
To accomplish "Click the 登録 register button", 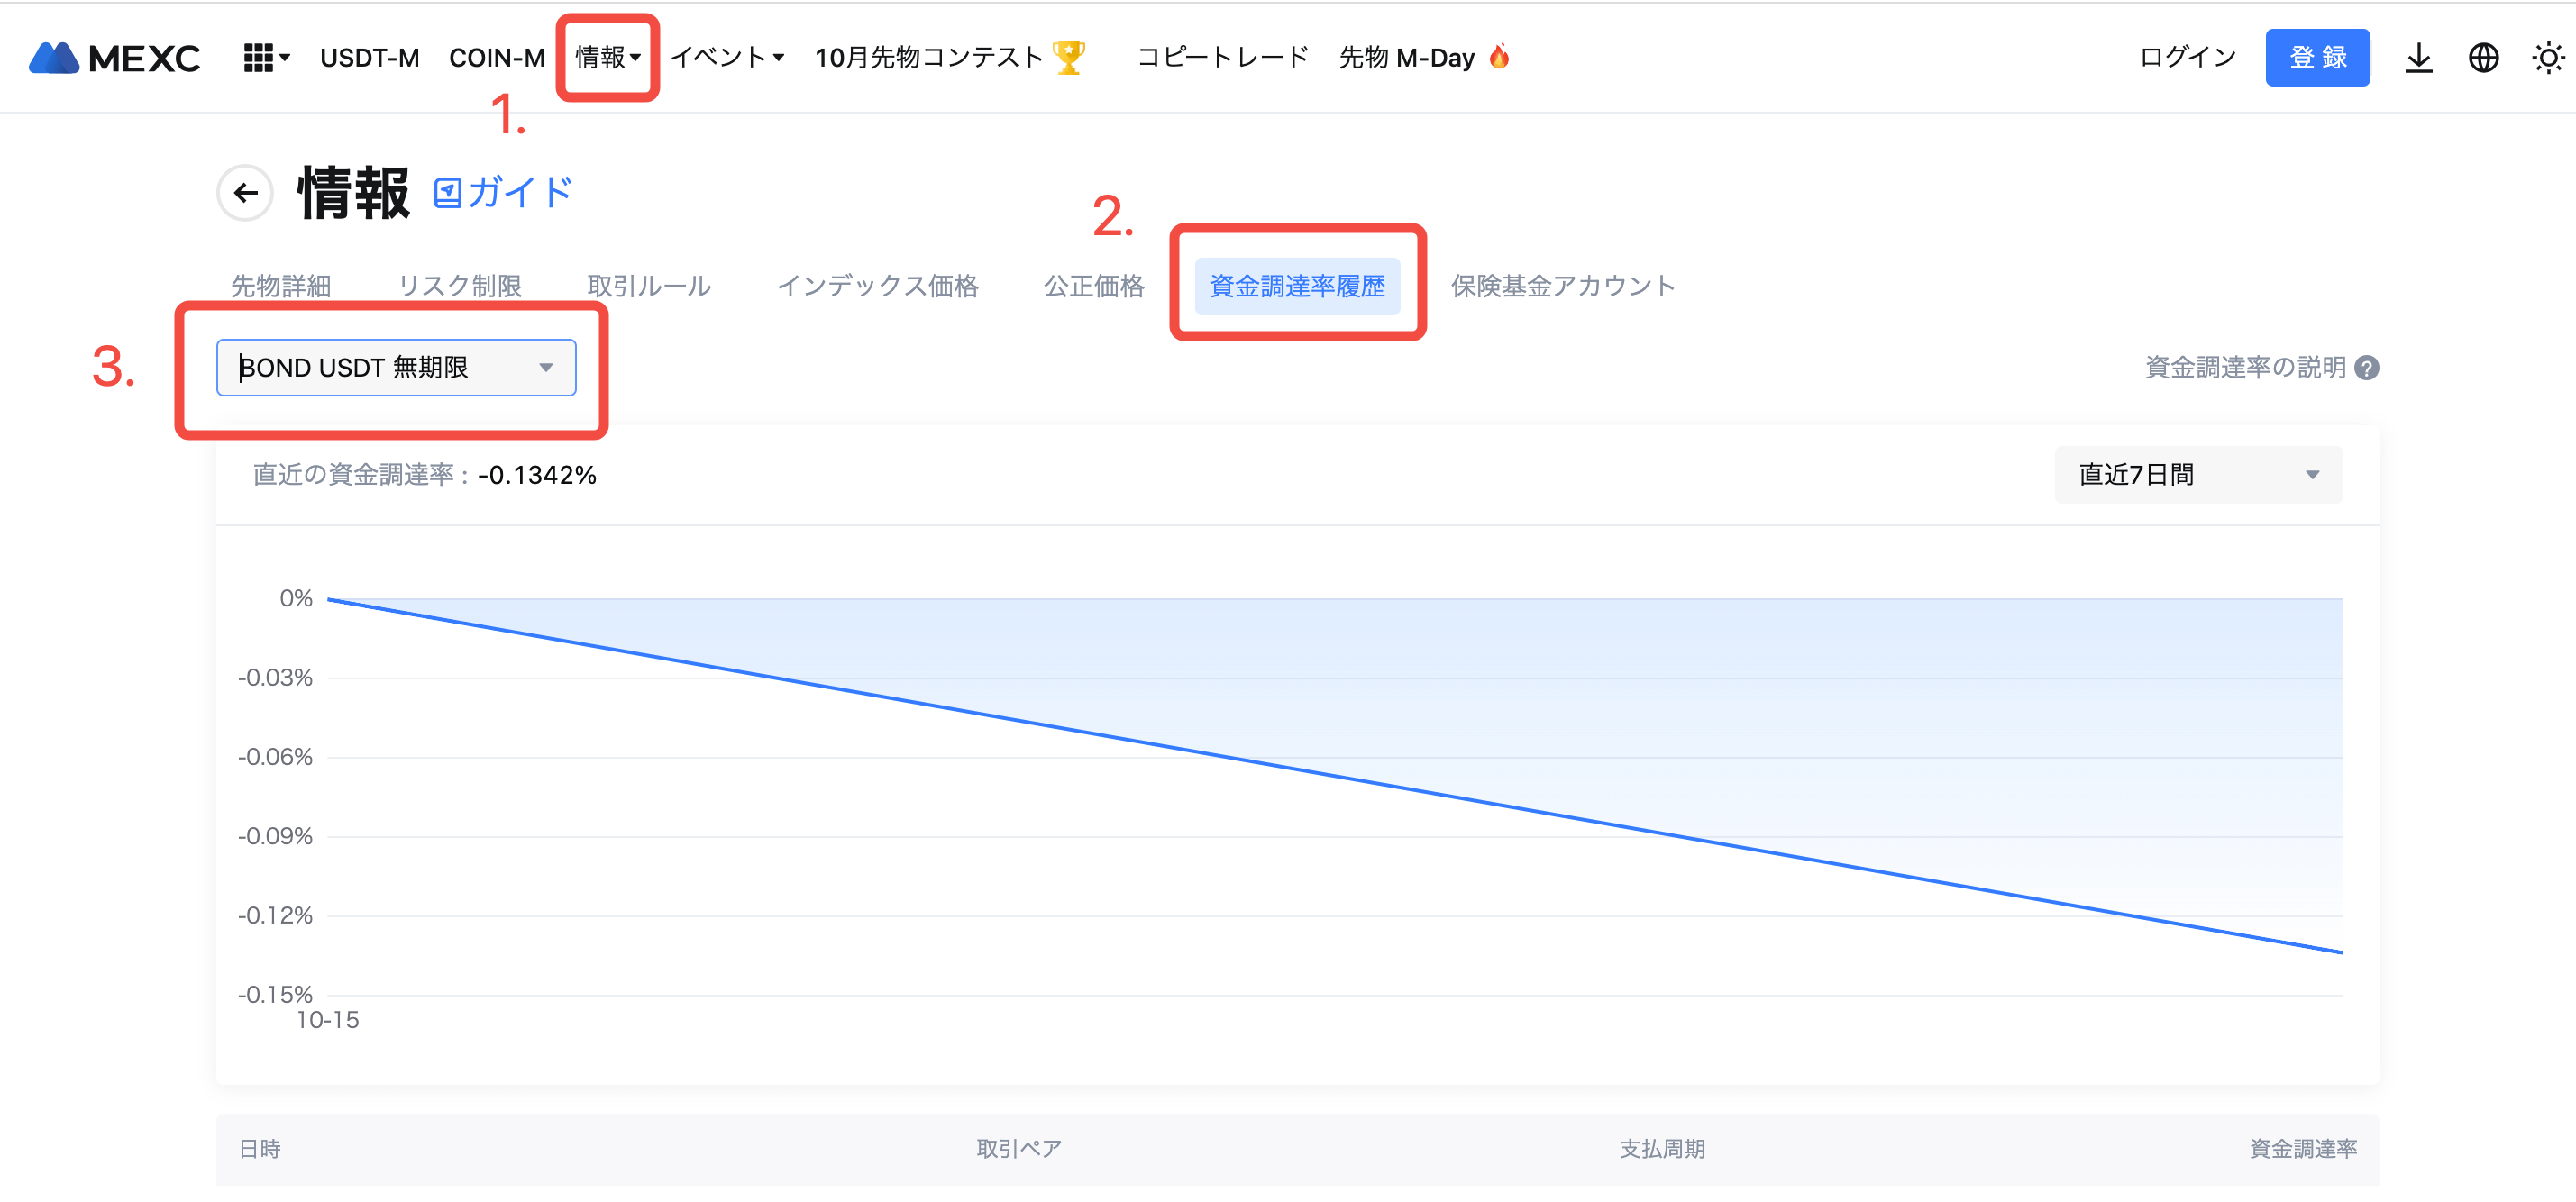I will pyautogui.click(x=2317, y=58).
